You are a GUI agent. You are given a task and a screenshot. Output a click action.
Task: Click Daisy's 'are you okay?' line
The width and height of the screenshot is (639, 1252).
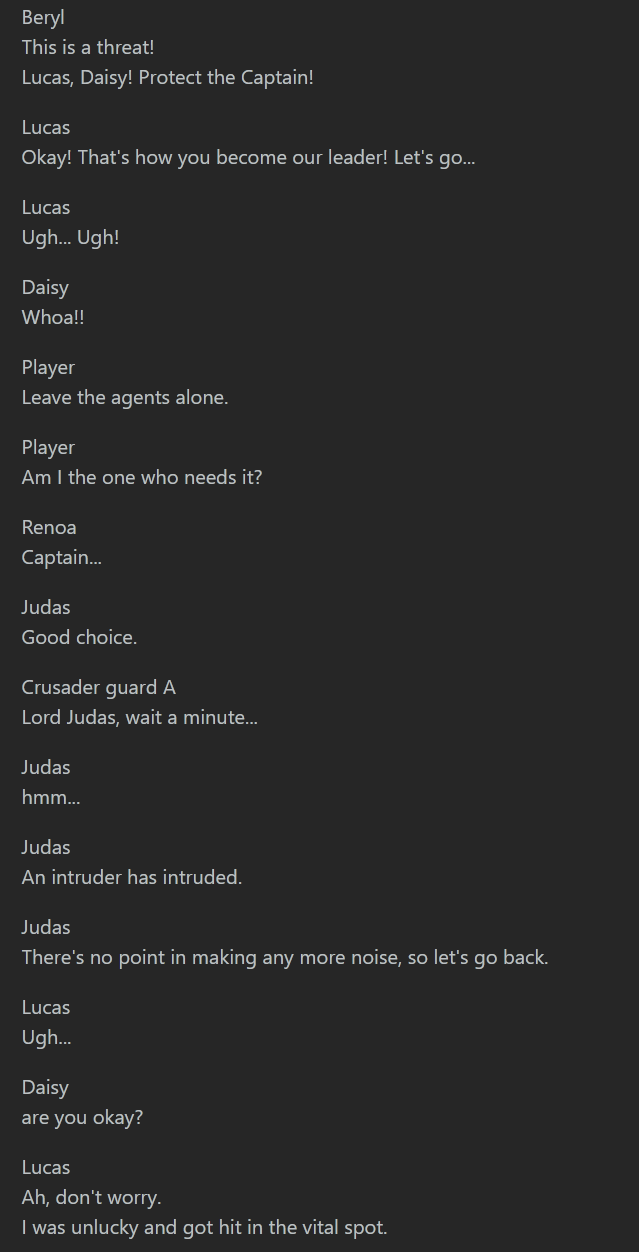point(82,1117)
